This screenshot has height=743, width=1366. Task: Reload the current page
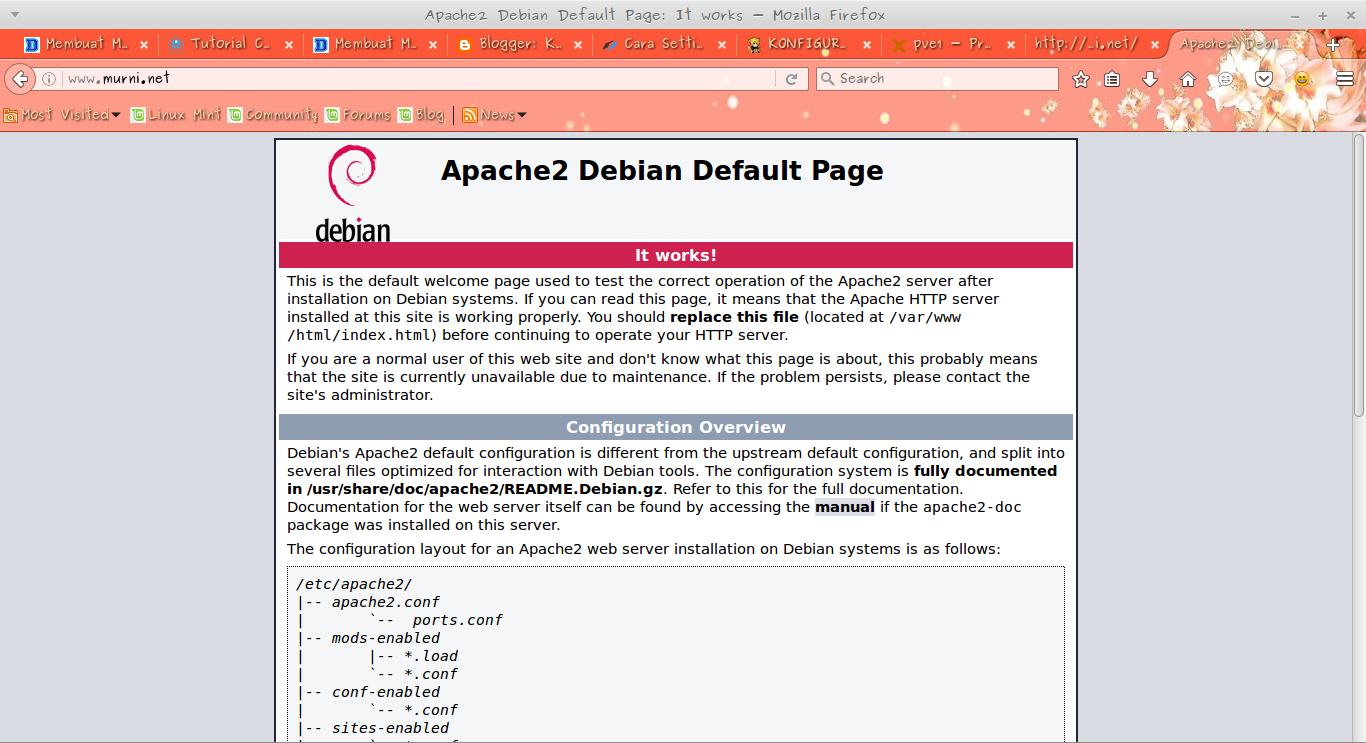(791, 79)
